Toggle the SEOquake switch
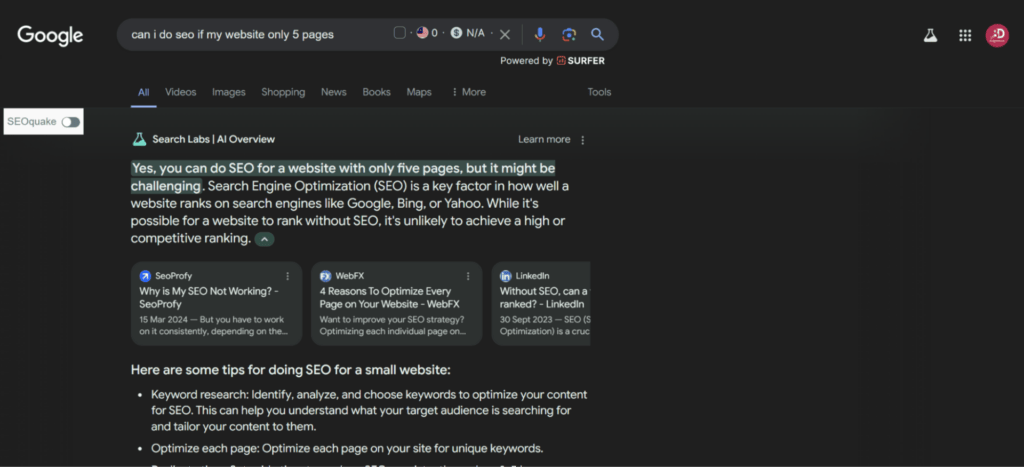Image resolution: width=1024 pixels, height=467 pixels. point(71,122)
